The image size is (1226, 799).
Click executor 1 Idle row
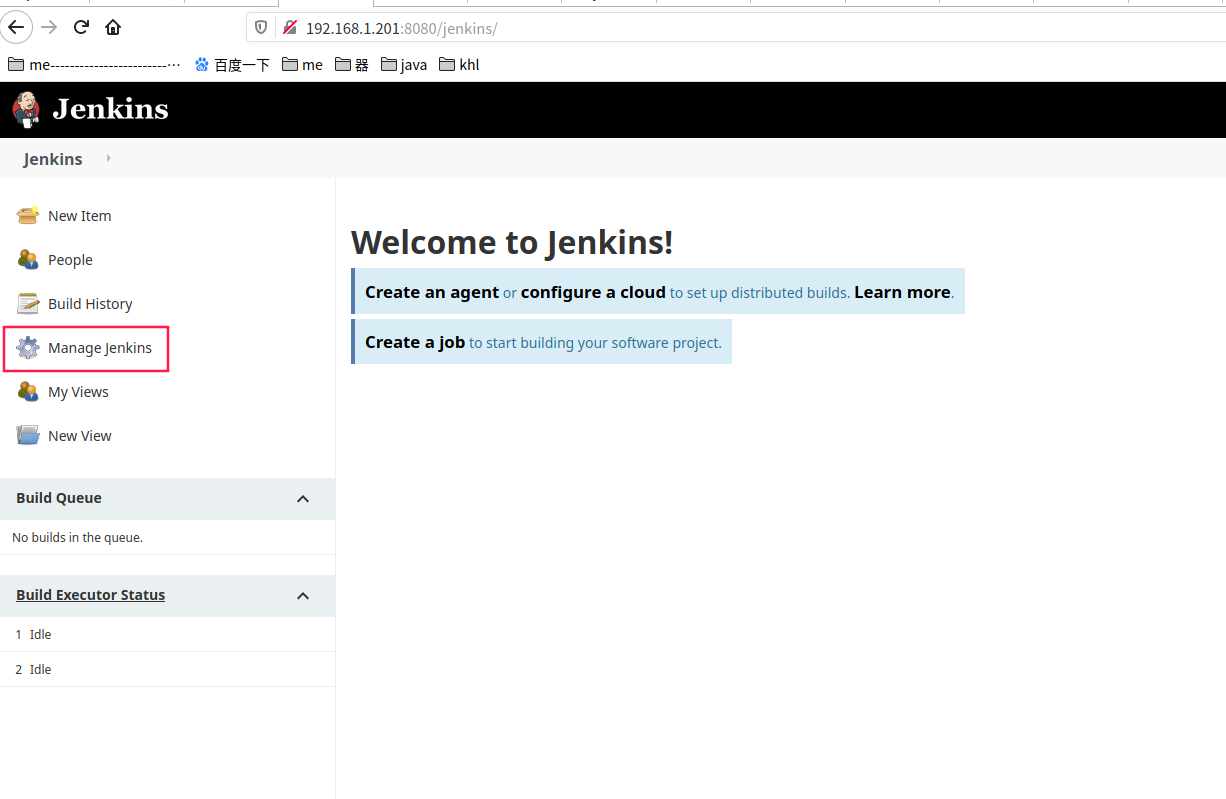click(167, 634)
